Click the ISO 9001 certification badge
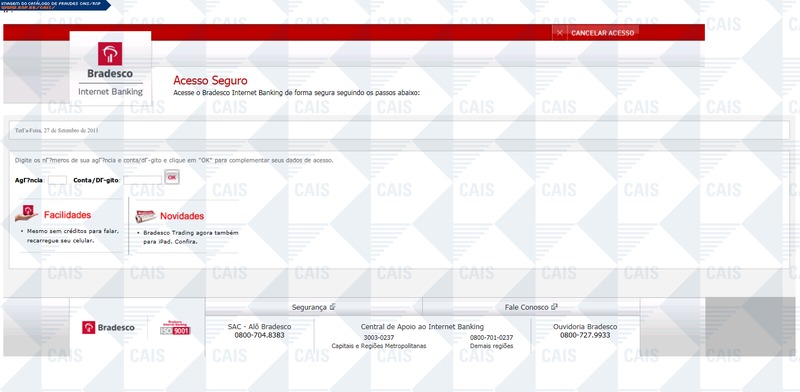 click(176, 328)
